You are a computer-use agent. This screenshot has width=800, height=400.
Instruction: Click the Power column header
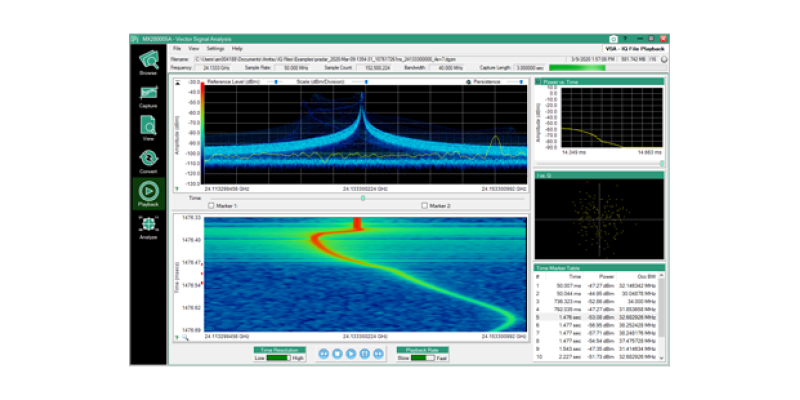pos(599,277)
